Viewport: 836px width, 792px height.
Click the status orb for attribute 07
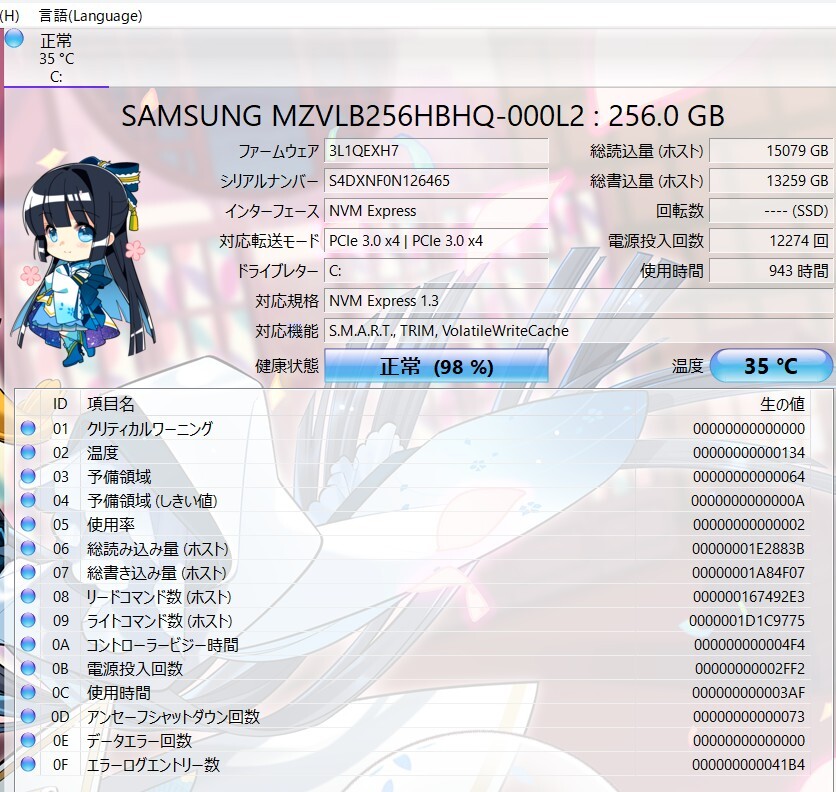coord(28,572)
